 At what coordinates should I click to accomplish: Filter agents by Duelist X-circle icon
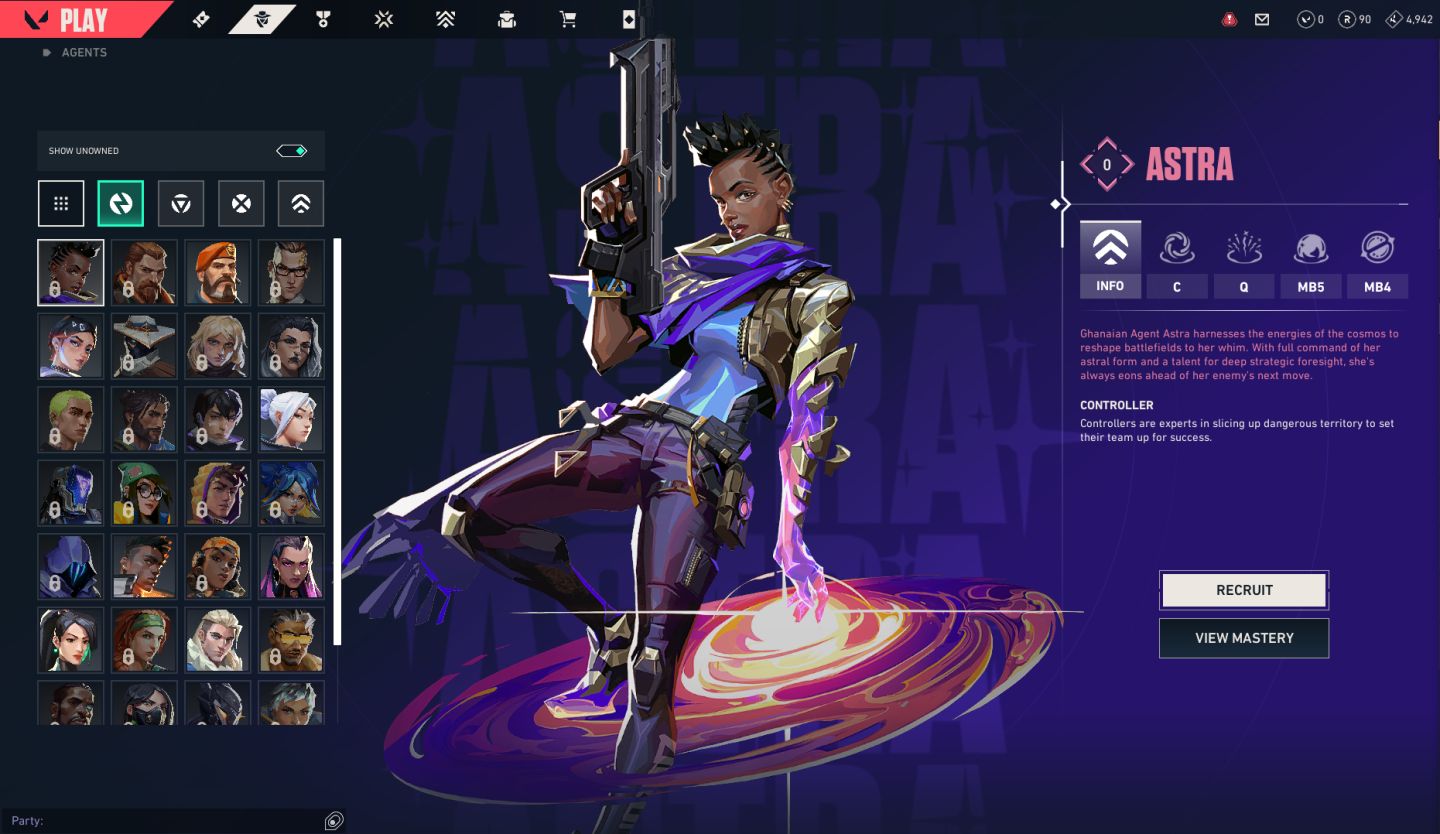click(x=241, y=204)
